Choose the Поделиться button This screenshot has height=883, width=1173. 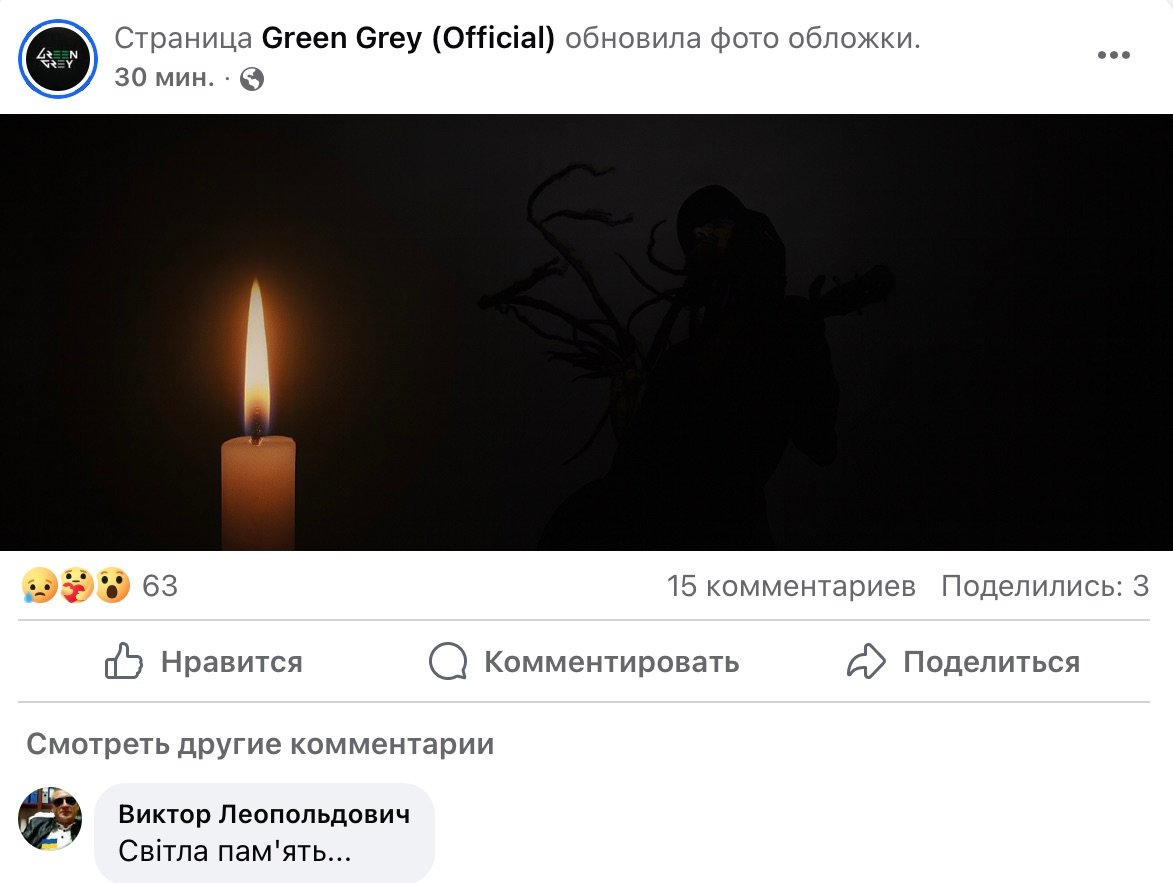[x=964, y=662]
